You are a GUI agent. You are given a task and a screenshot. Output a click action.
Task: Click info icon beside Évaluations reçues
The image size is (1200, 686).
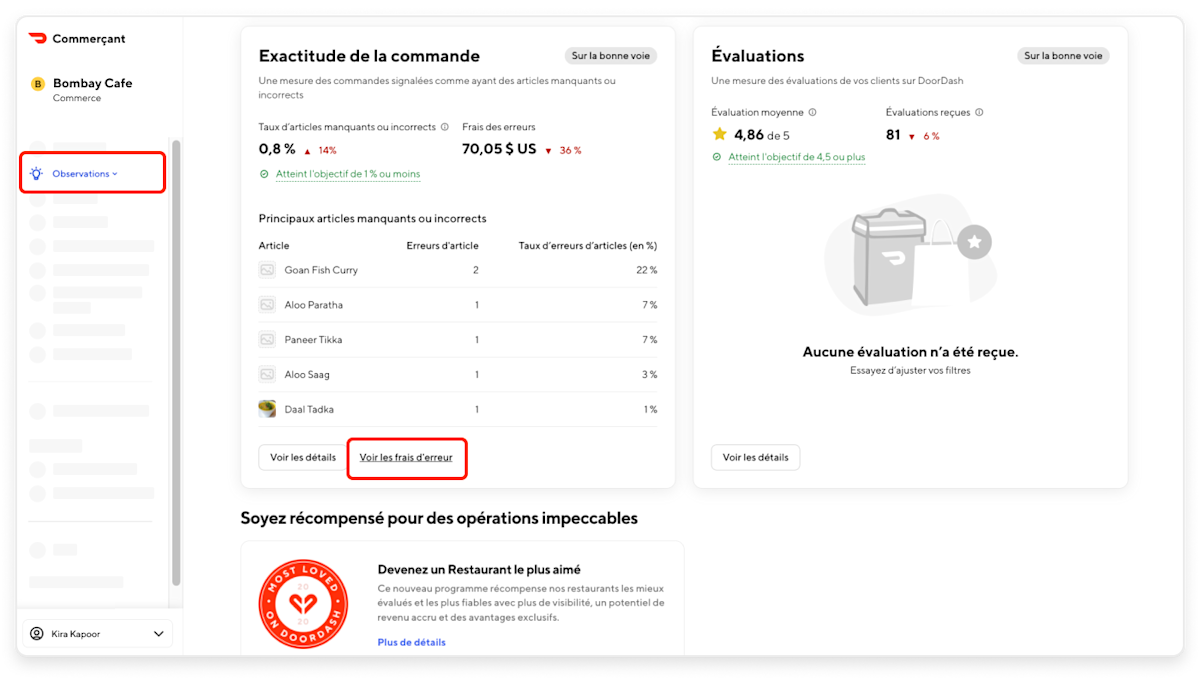tap(979, 112)
